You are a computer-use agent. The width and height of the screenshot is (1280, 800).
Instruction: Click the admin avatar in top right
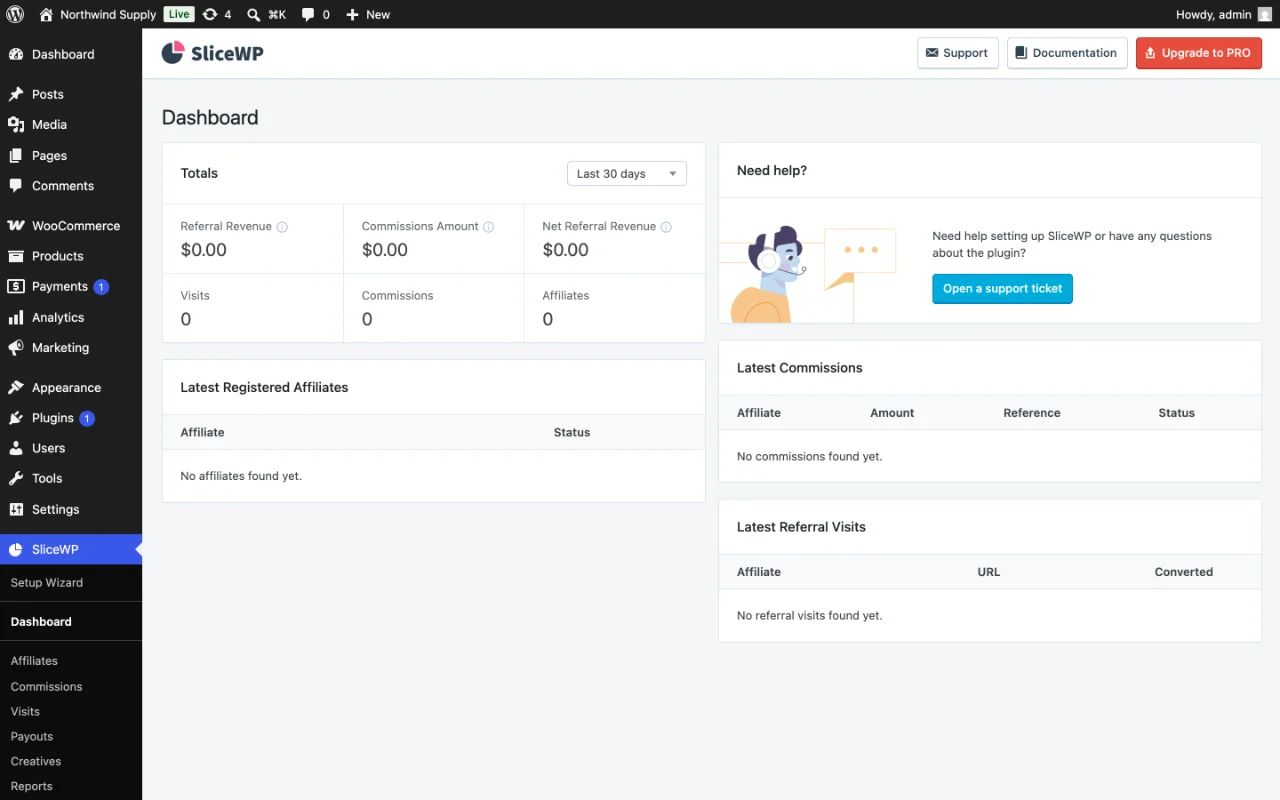pyautogui.click(x=1265, y=14)
